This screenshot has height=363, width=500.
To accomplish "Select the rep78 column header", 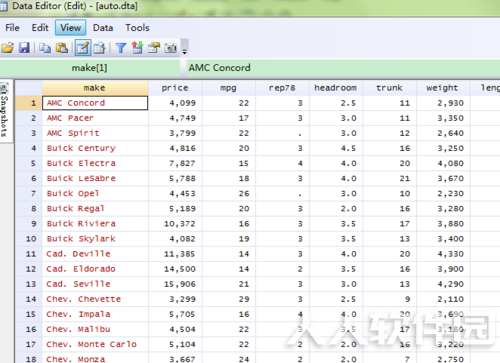I will click(282, 88).
